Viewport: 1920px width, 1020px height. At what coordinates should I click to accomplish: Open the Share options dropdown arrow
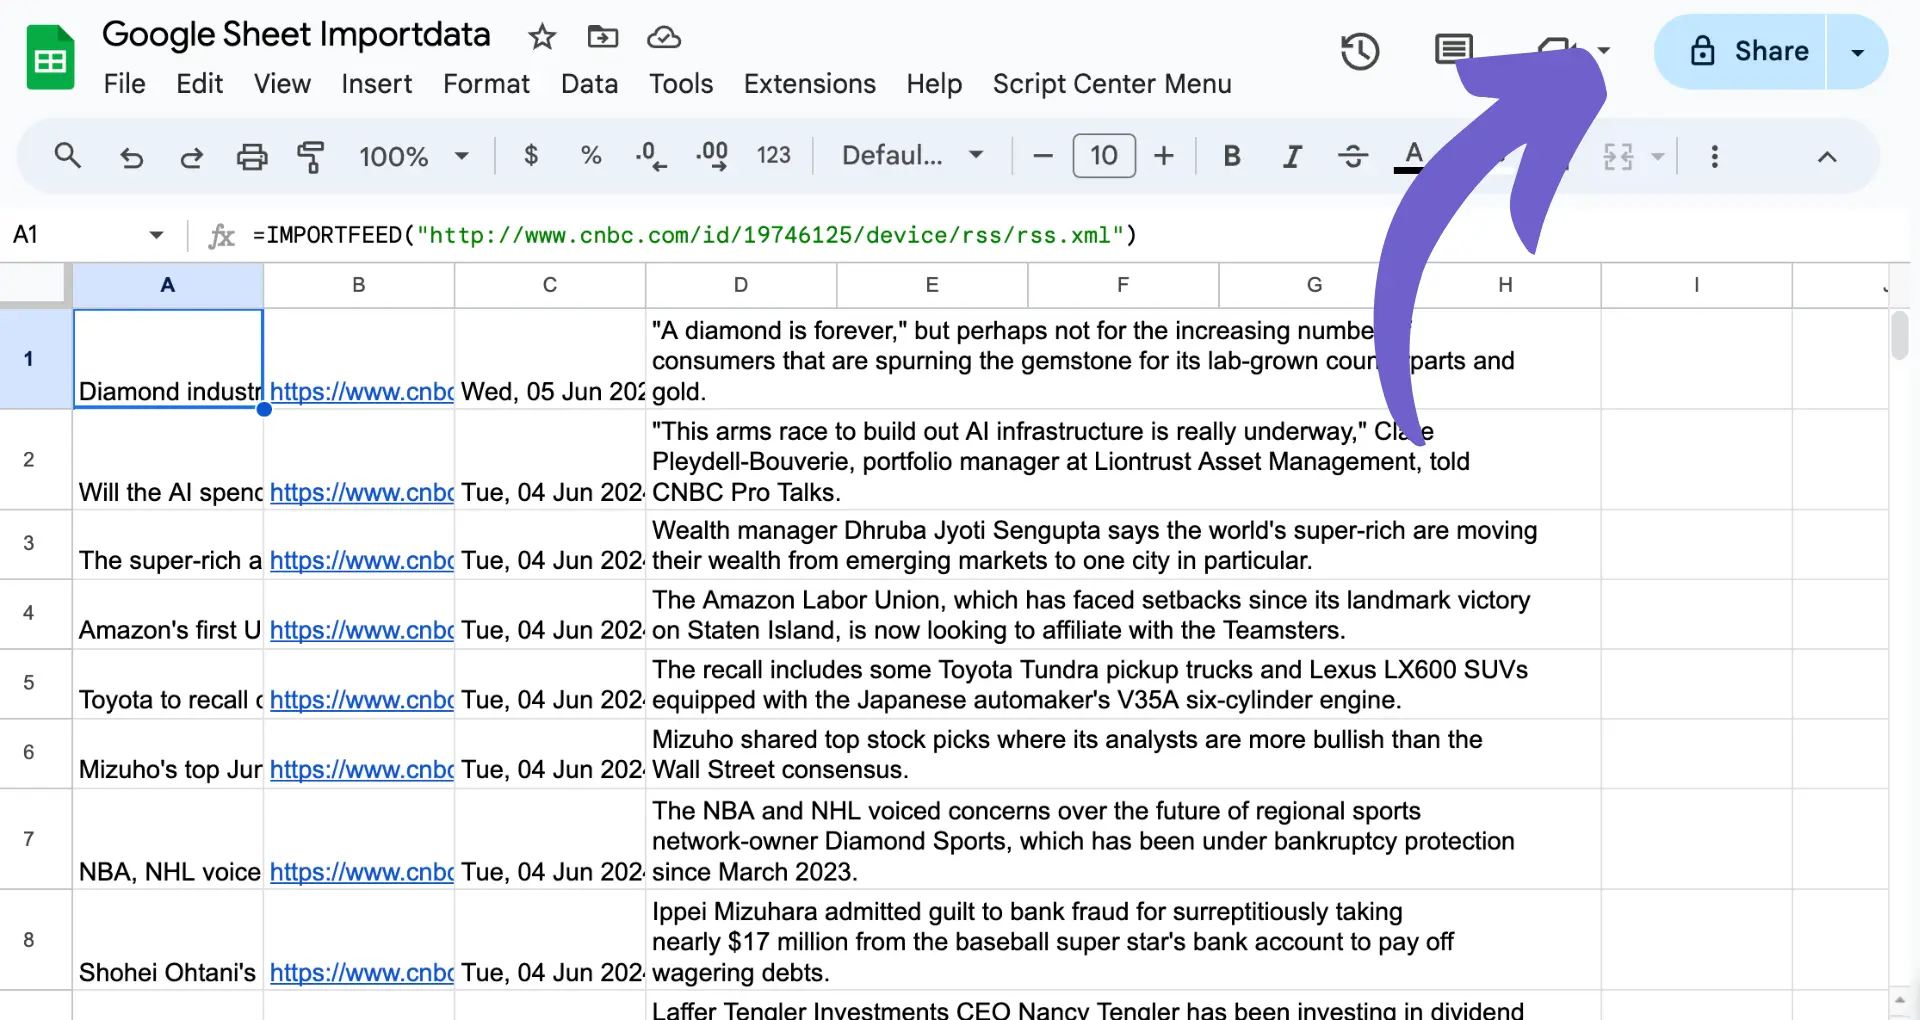pyautogui.click(x=1858, y=52)
